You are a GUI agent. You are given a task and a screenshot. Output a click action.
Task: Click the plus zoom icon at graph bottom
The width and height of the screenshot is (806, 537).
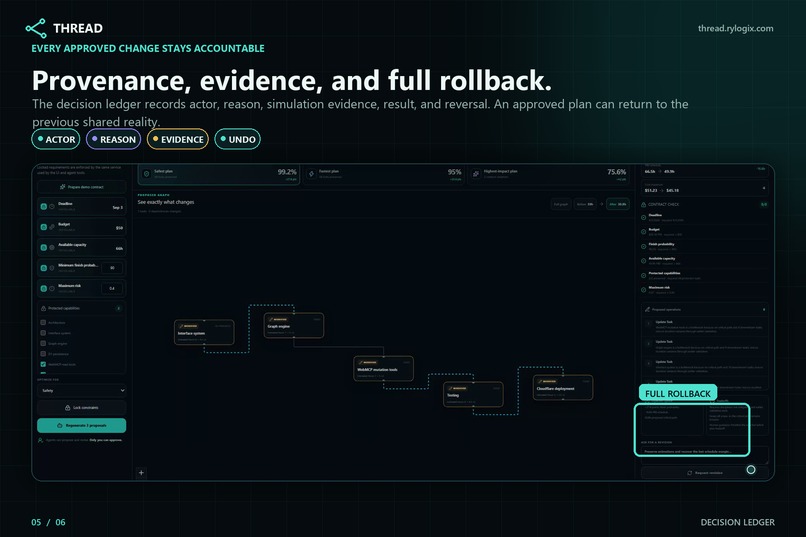(141, 473)
